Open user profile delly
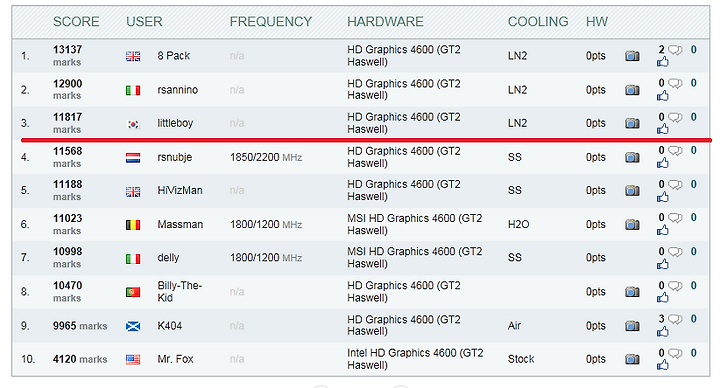Viewport: 720px width, 388px height. (x=168, y=258)
